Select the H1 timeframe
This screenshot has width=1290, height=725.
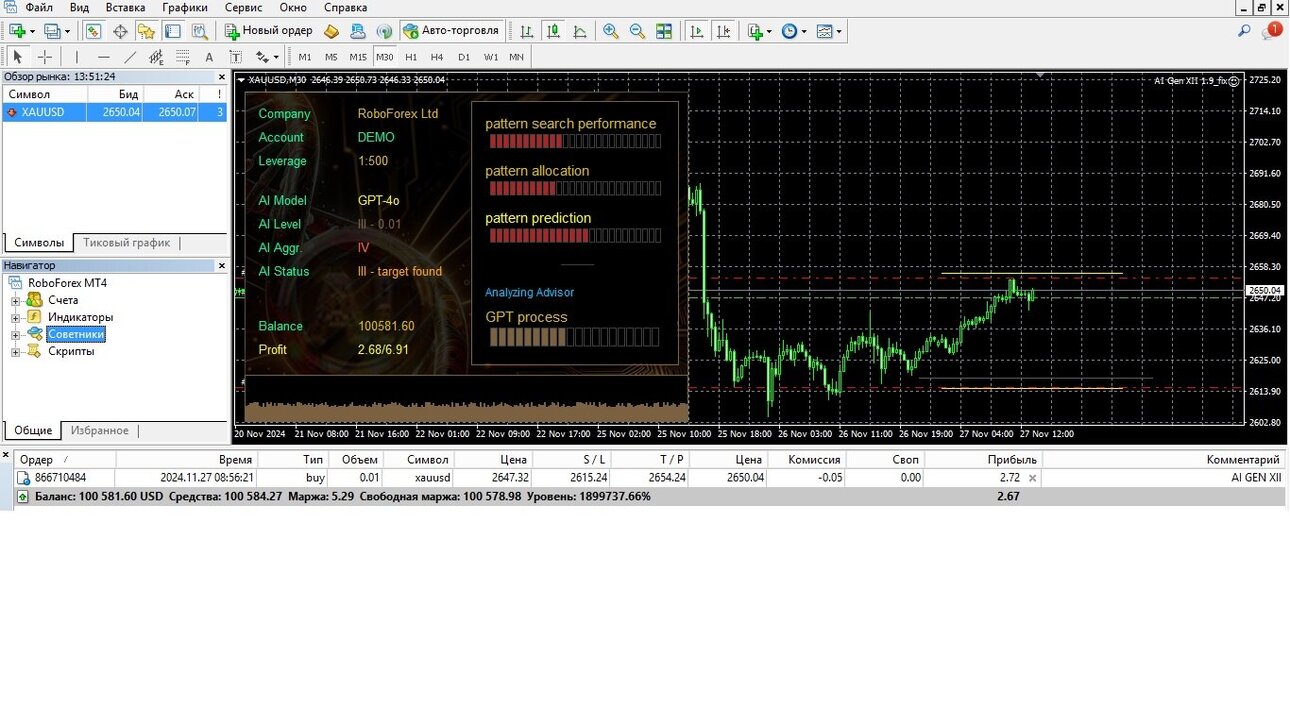pyautogui.click(x=411, y=57)
